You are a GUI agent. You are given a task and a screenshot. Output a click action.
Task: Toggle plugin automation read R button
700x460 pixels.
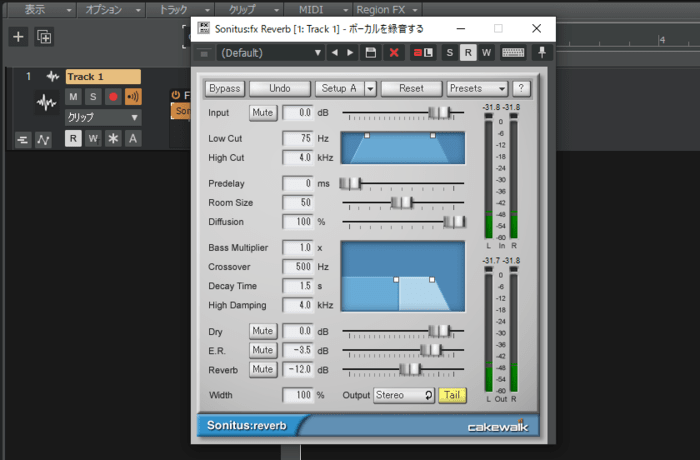point(468,53)
